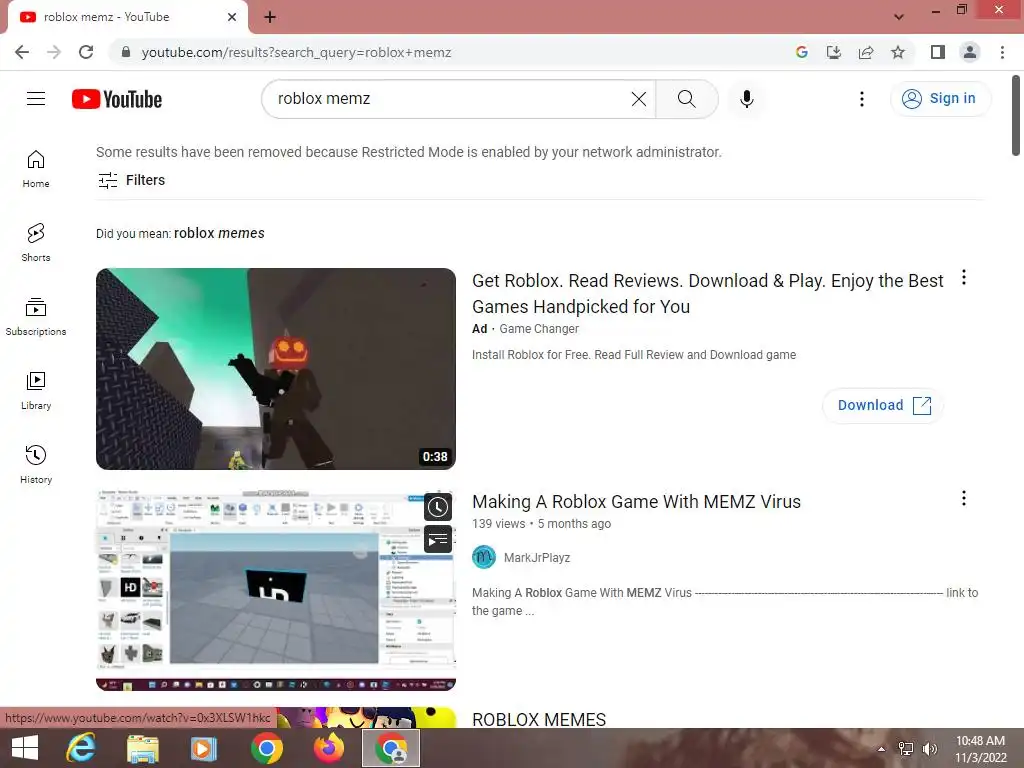The height and width of the screenshot is (768, 1024).
Task: Open Chrome three-dot menu
Action: tap(1002, 52)
